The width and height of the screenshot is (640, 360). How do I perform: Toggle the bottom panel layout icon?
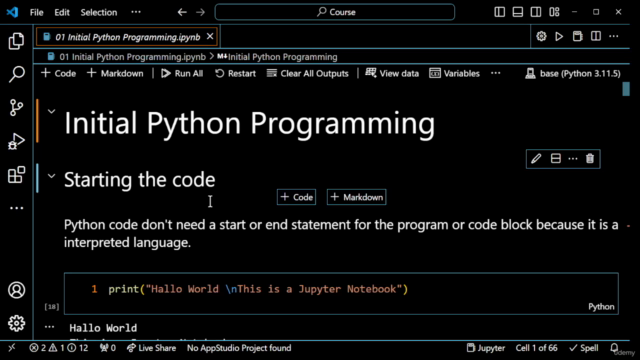click(518, 12)
